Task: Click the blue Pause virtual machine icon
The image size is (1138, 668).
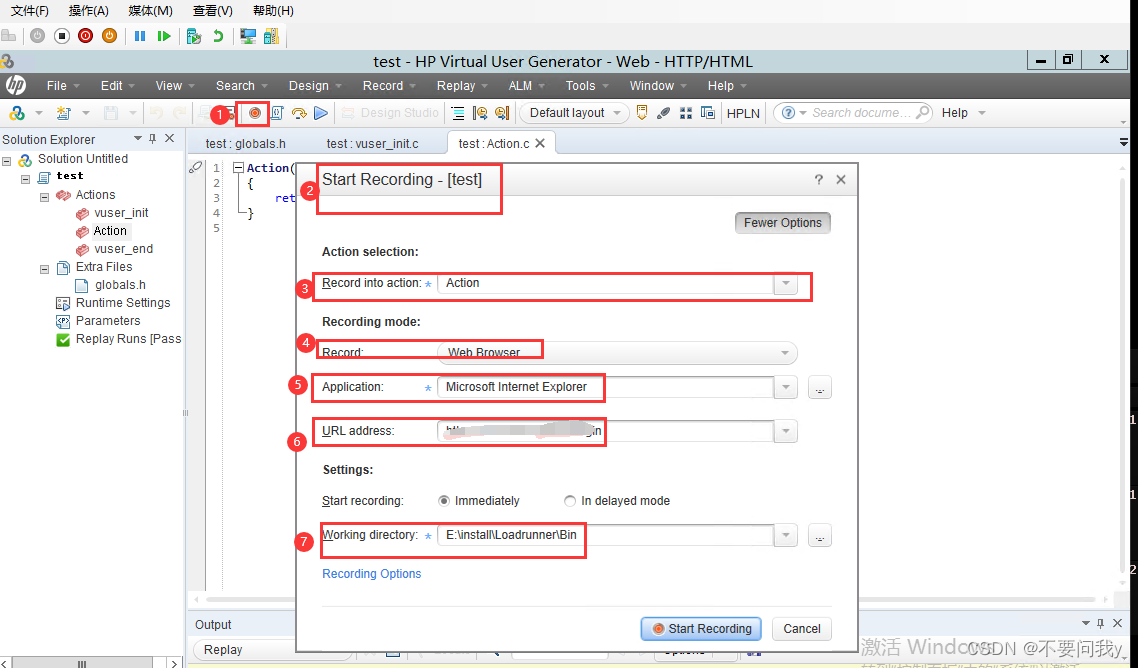Action: pyautogui.click(x=140, y=36)
